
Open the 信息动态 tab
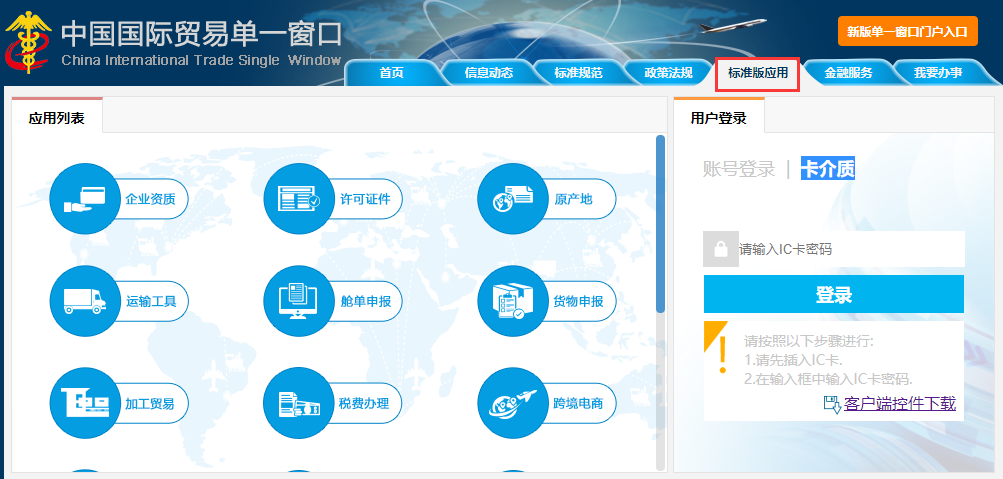(x=489, y=73)
